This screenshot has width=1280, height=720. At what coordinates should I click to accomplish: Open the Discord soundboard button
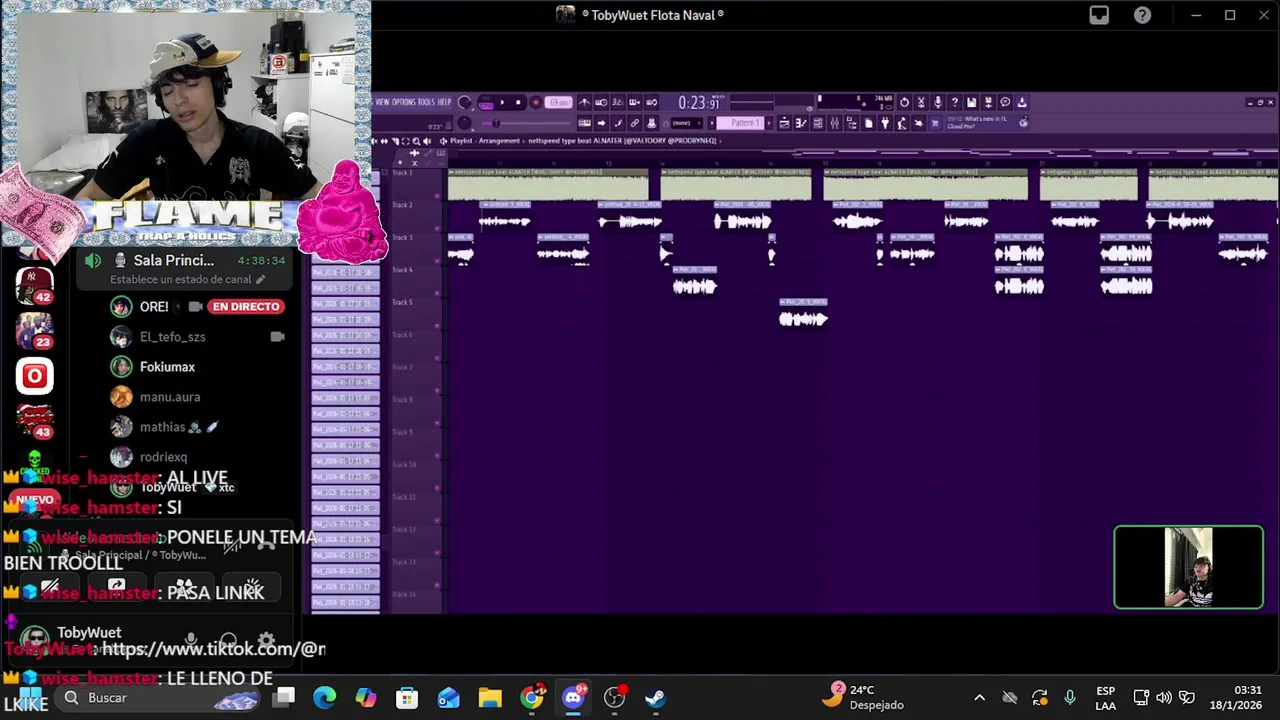tap(252, 588)
